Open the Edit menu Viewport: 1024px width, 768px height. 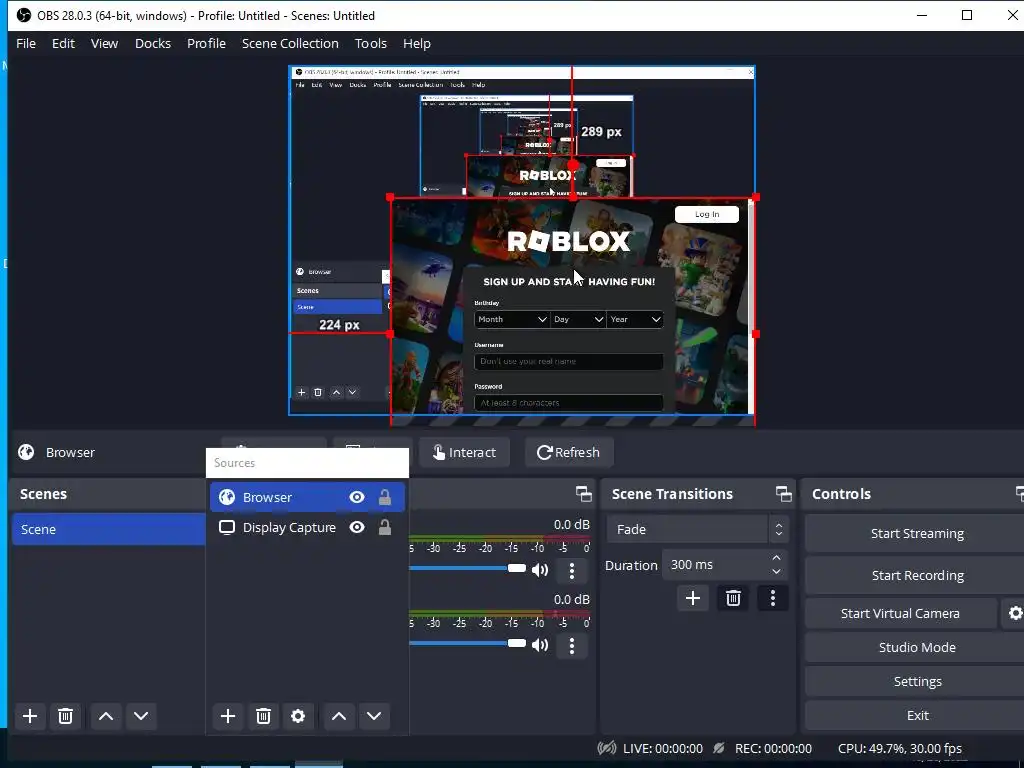click(63, 44)
